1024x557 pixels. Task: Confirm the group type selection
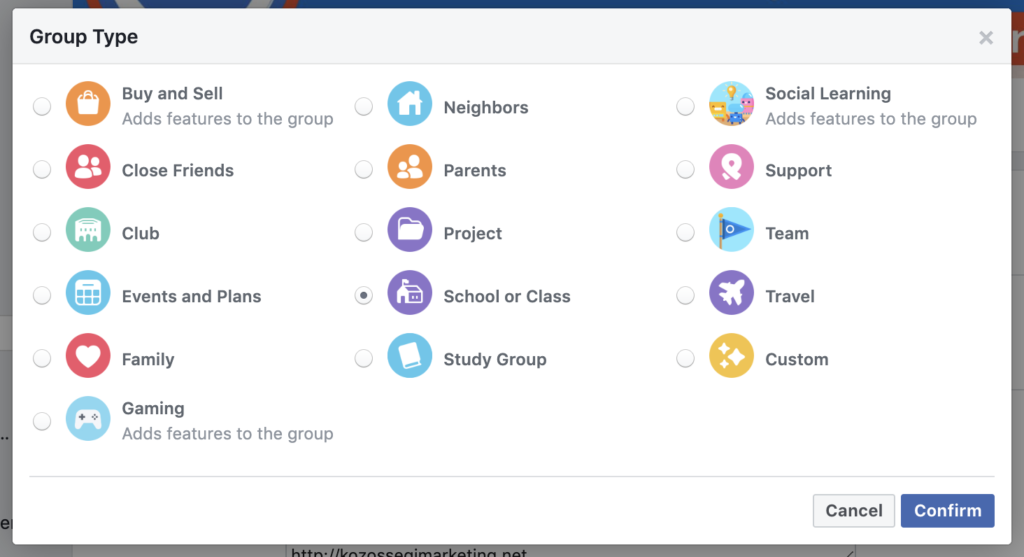[948, 511]
